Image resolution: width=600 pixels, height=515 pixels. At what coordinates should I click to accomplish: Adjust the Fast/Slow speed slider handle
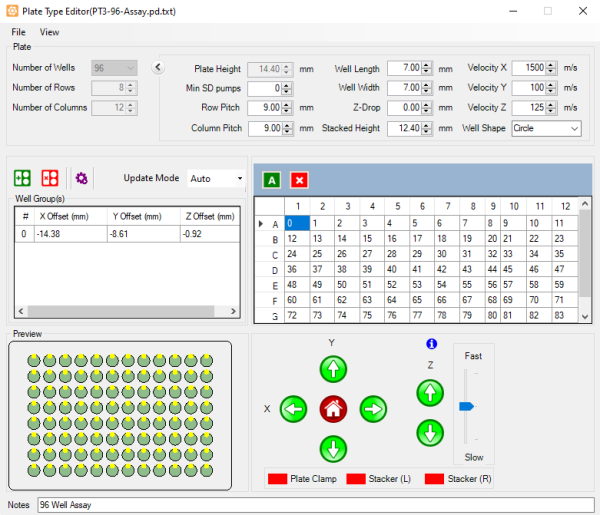point(466,406)
